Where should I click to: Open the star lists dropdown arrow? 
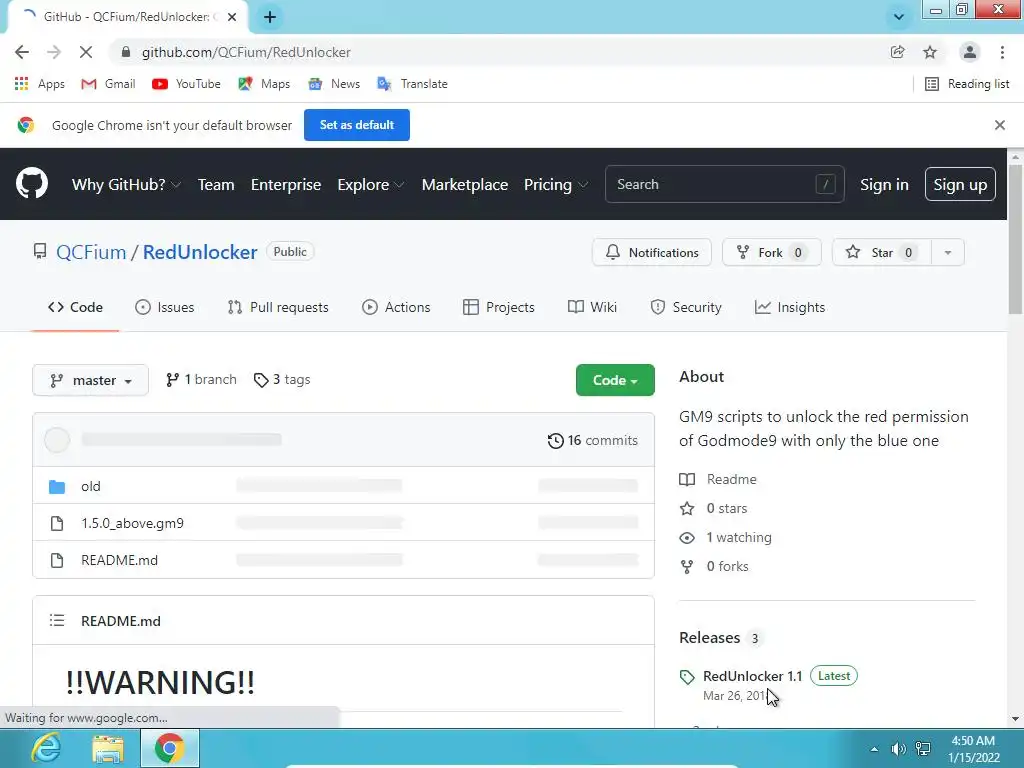(x=948, y=252)
